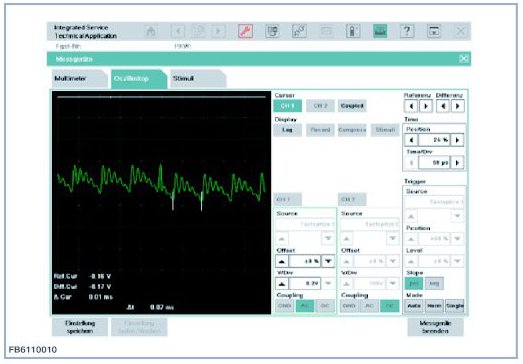The height and width of the screenshot is (364, 523).
Task: Raise CH1 Offset with up arrow
Action: pos(282,261)
